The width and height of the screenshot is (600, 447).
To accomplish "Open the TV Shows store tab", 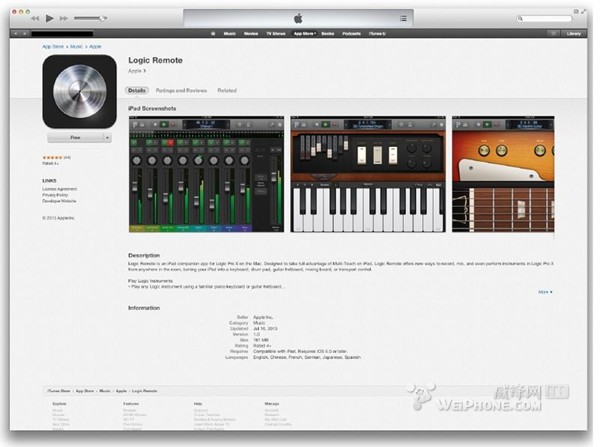I will [276, 34].
